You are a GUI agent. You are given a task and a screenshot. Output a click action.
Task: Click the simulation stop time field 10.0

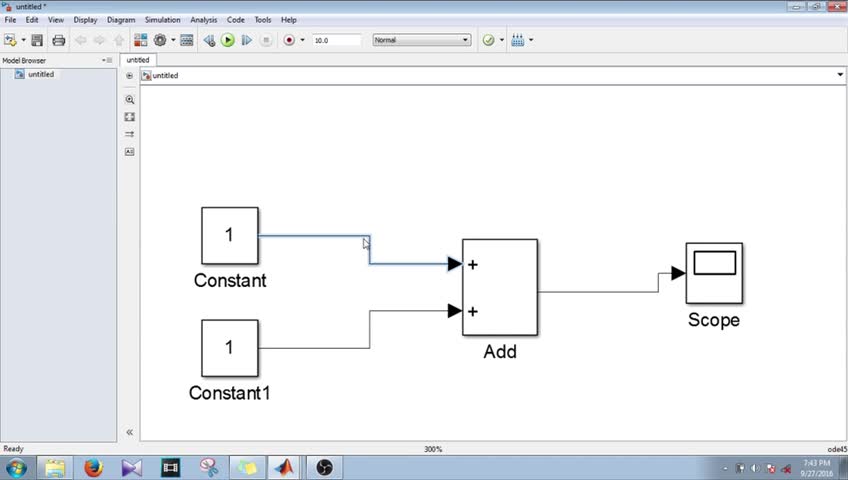(x=337, y=40)
